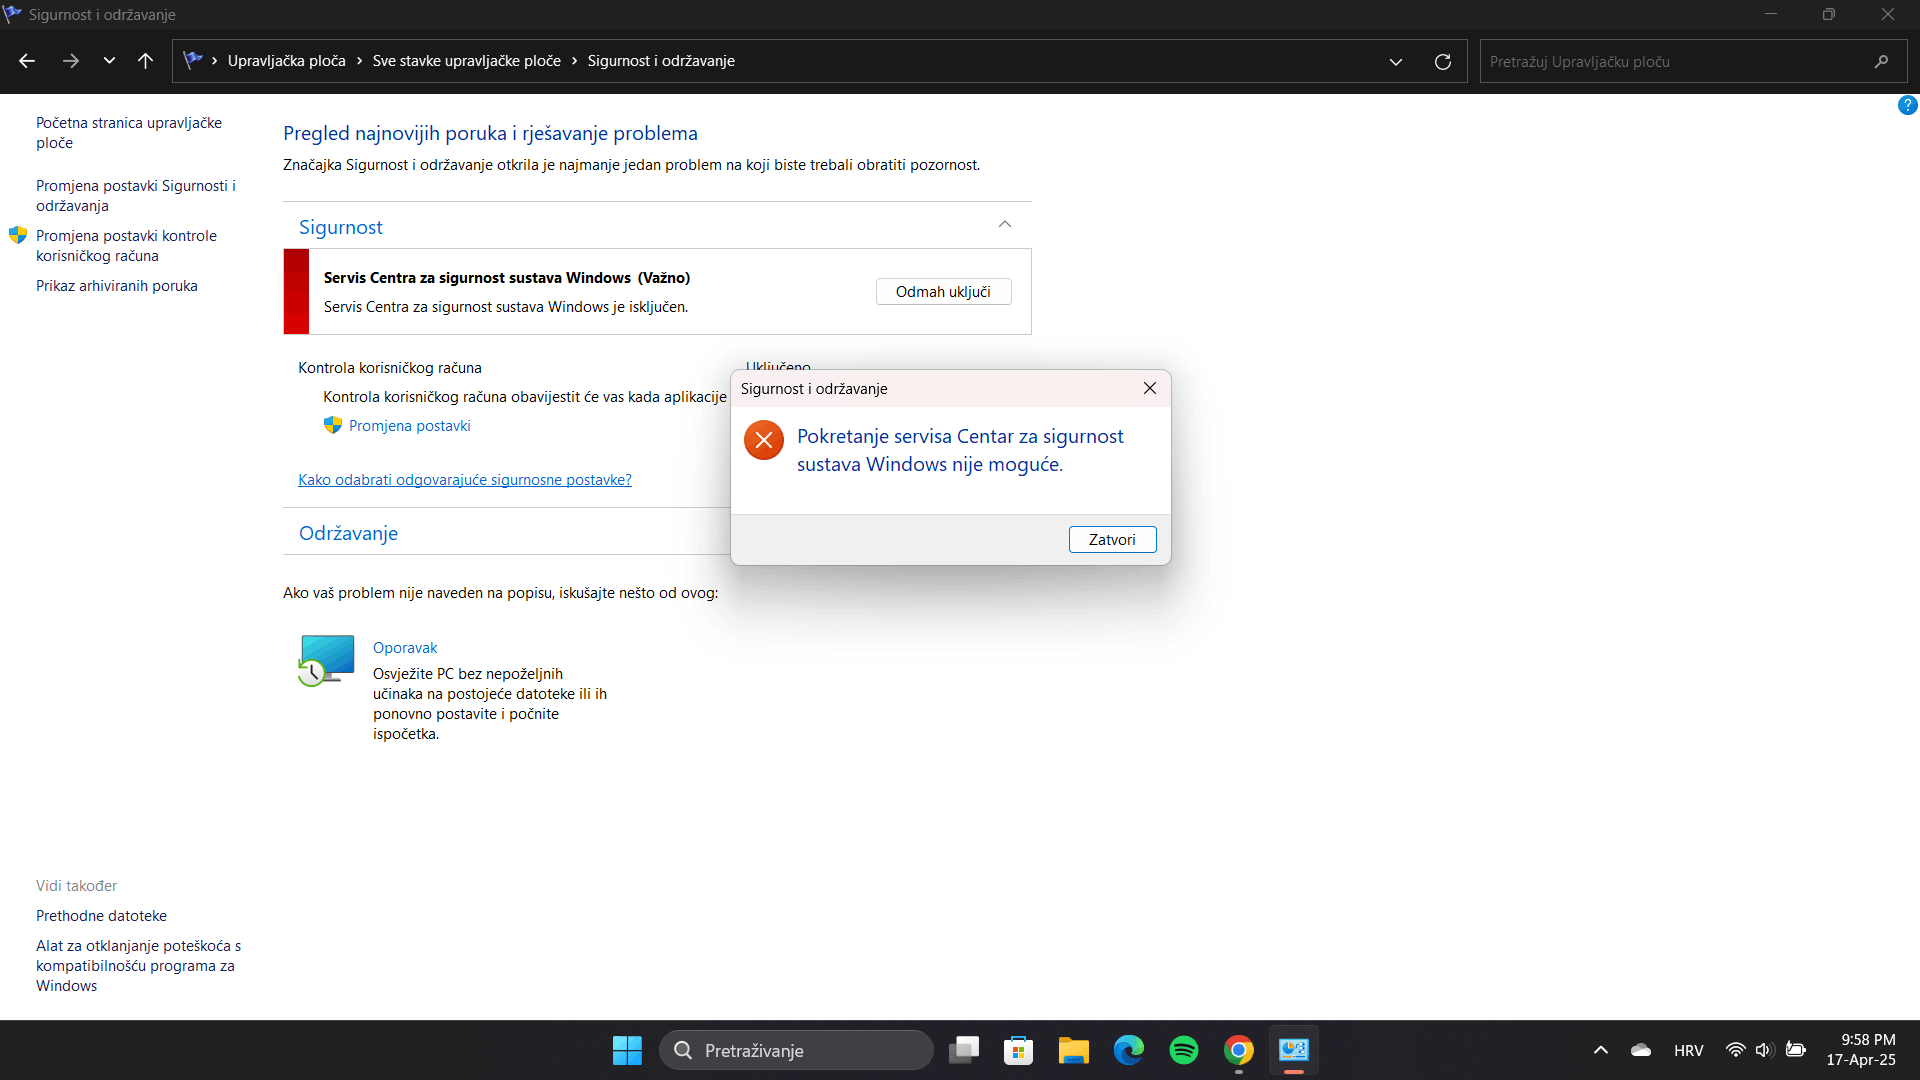Image resolution: width=1920 pixels, height=1080 pixels.
Task: Open Kako odabrati odgovarajuće sigurnosne postavke link
Action: tap(465, 480)
